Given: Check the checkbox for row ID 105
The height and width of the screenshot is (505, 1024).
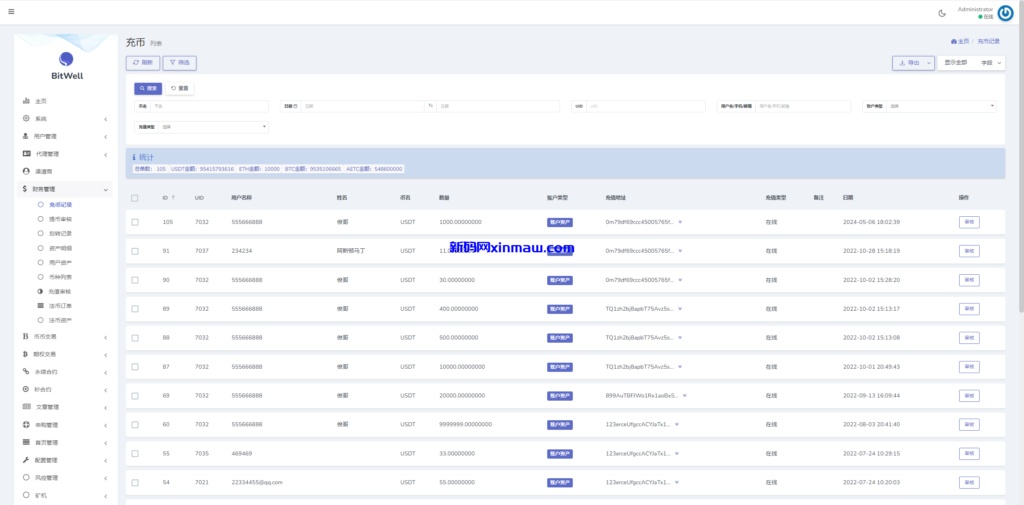Looking at the screenshot, I should 135,222.
